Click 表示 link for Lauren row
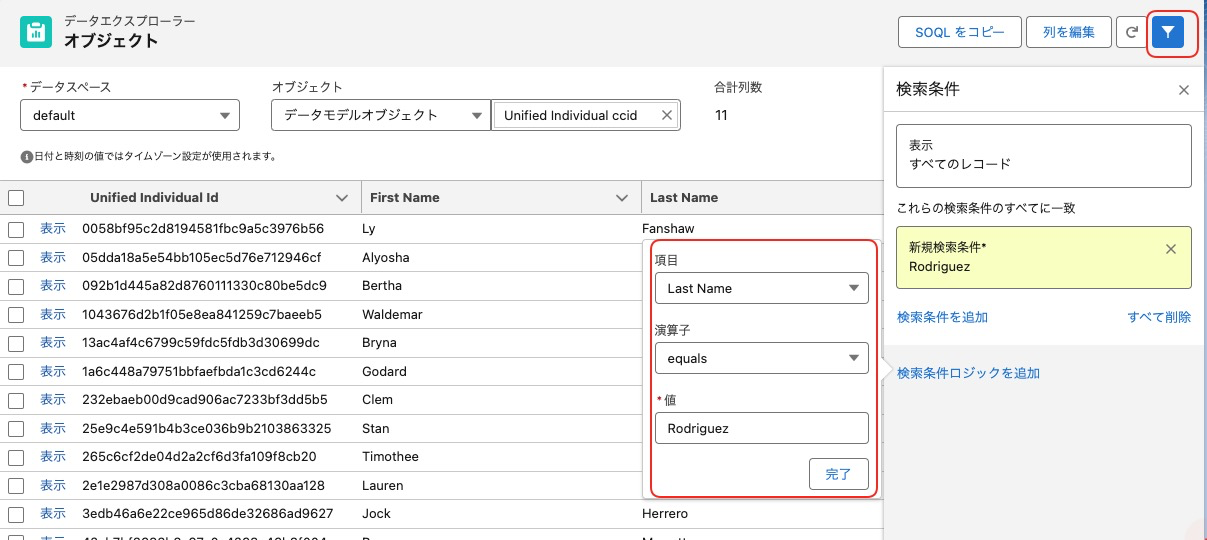1207x540 pixels. click(53, 485)
